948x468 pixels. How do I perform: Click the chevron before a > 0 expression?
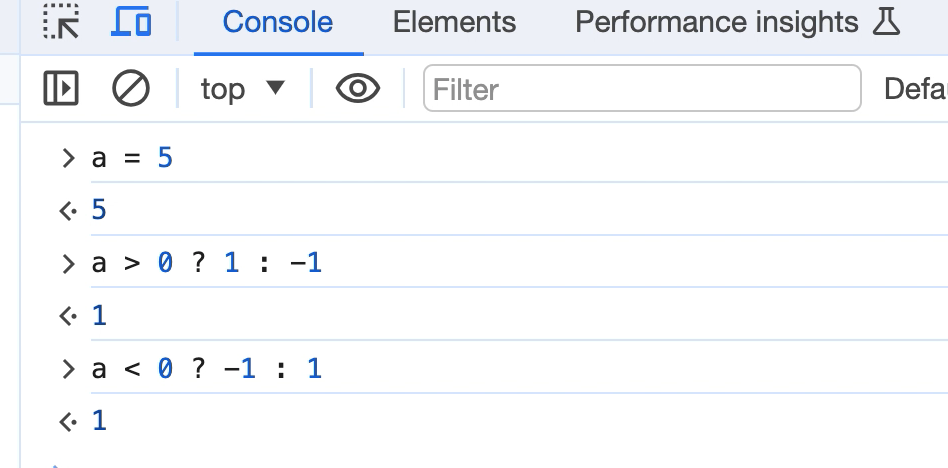tap(68, 264)
